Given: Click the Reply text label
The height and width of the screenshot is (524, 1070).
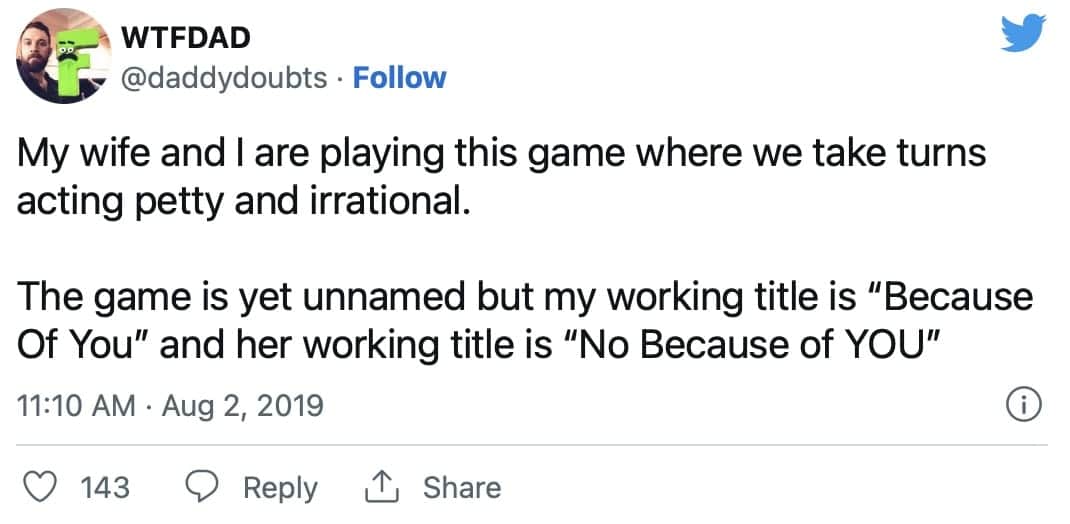Looking at the screenshot, I should click(x=280, y=489).
